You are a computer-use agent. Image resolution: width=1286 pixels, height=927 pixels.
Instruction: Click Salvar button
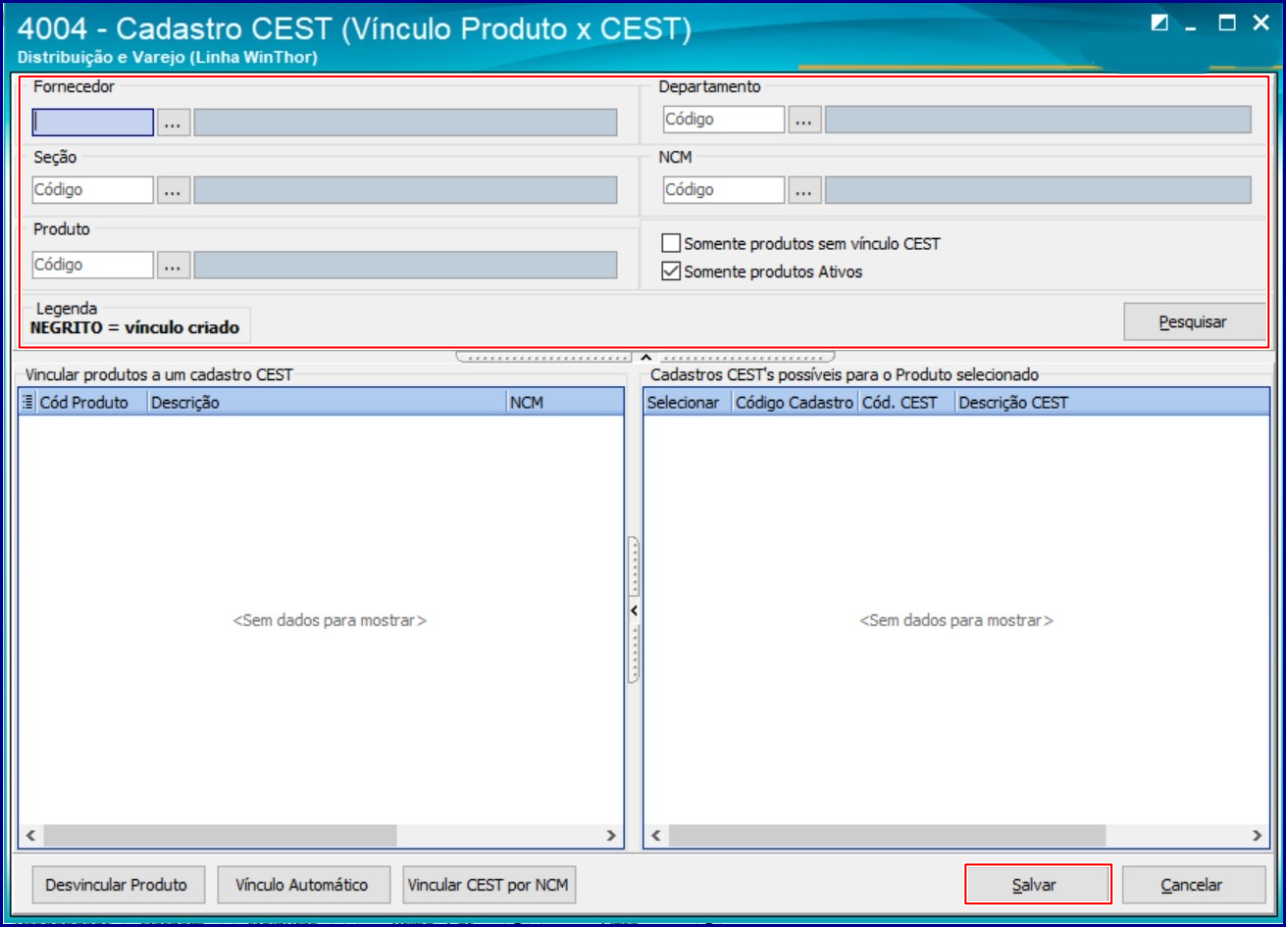click(x=1038, y=885)
